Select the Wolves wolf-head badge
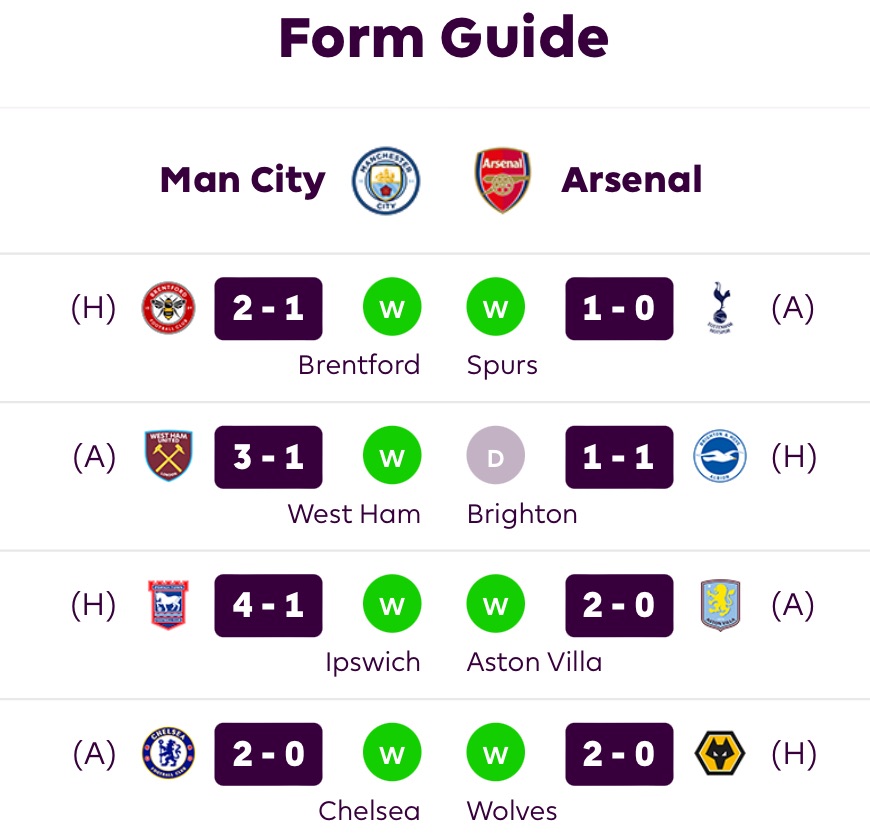Image resolution: width=870 pixels, height=834 pixels. tap(720, 753)
